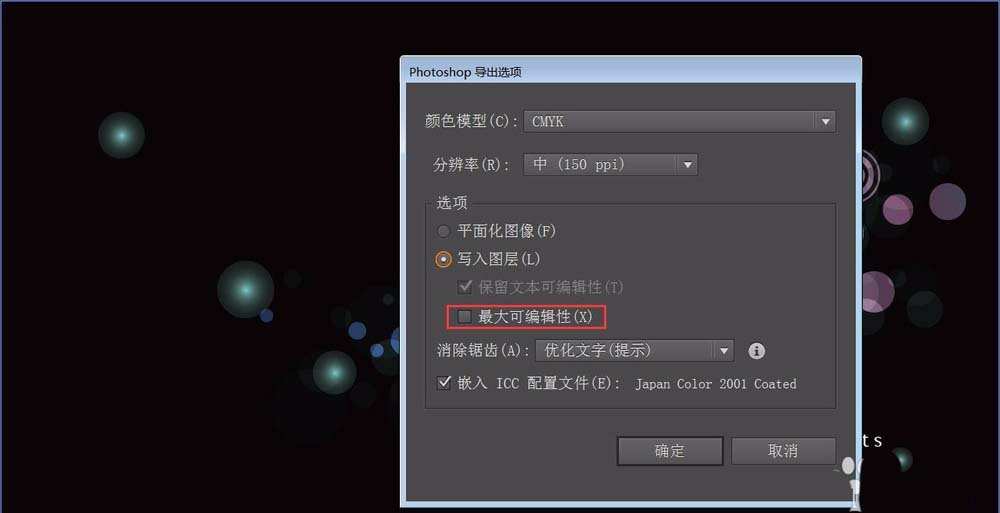This screenshot has height=513, width=1000.
Task: Click the 选项 group heading
Action: 452,203
